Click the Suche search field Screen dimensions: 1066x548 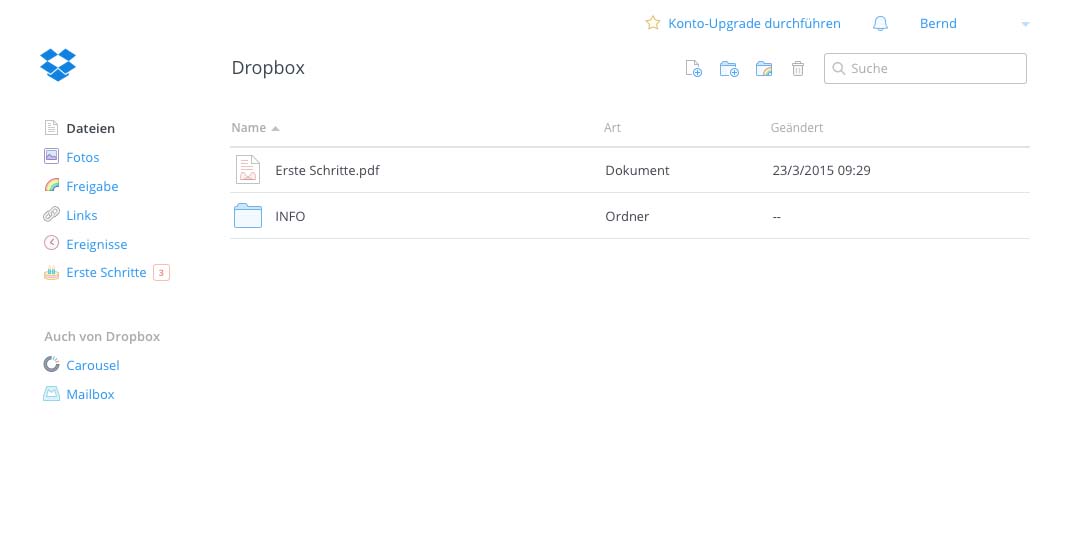pos(925,69)
